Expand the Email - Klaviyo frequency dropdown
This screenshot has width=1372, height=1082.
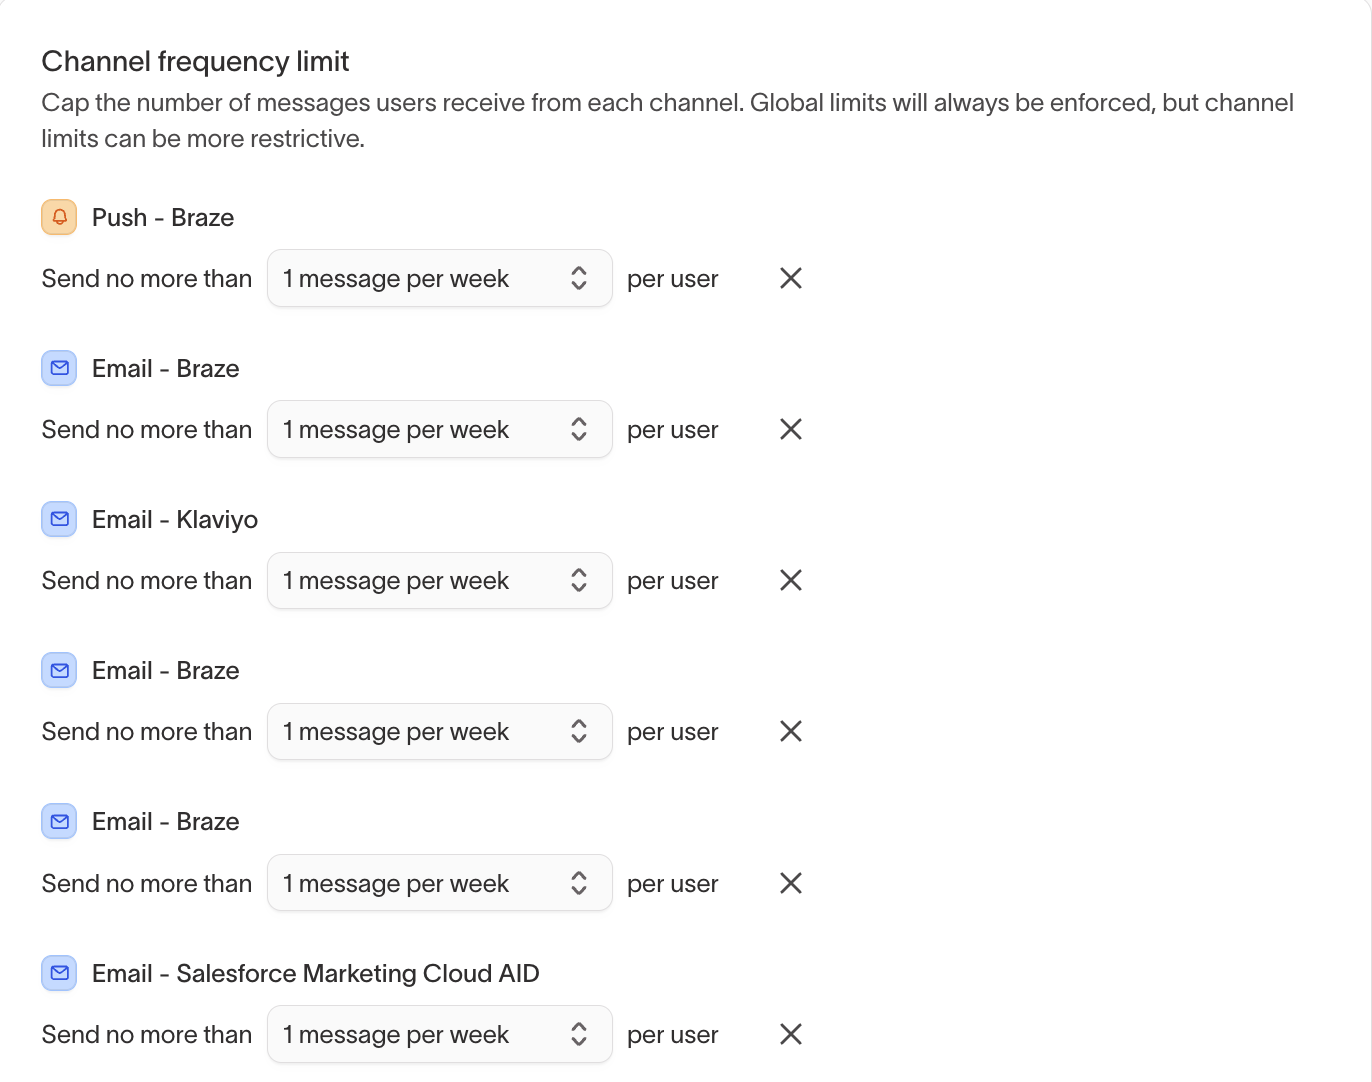click(439, 580)
